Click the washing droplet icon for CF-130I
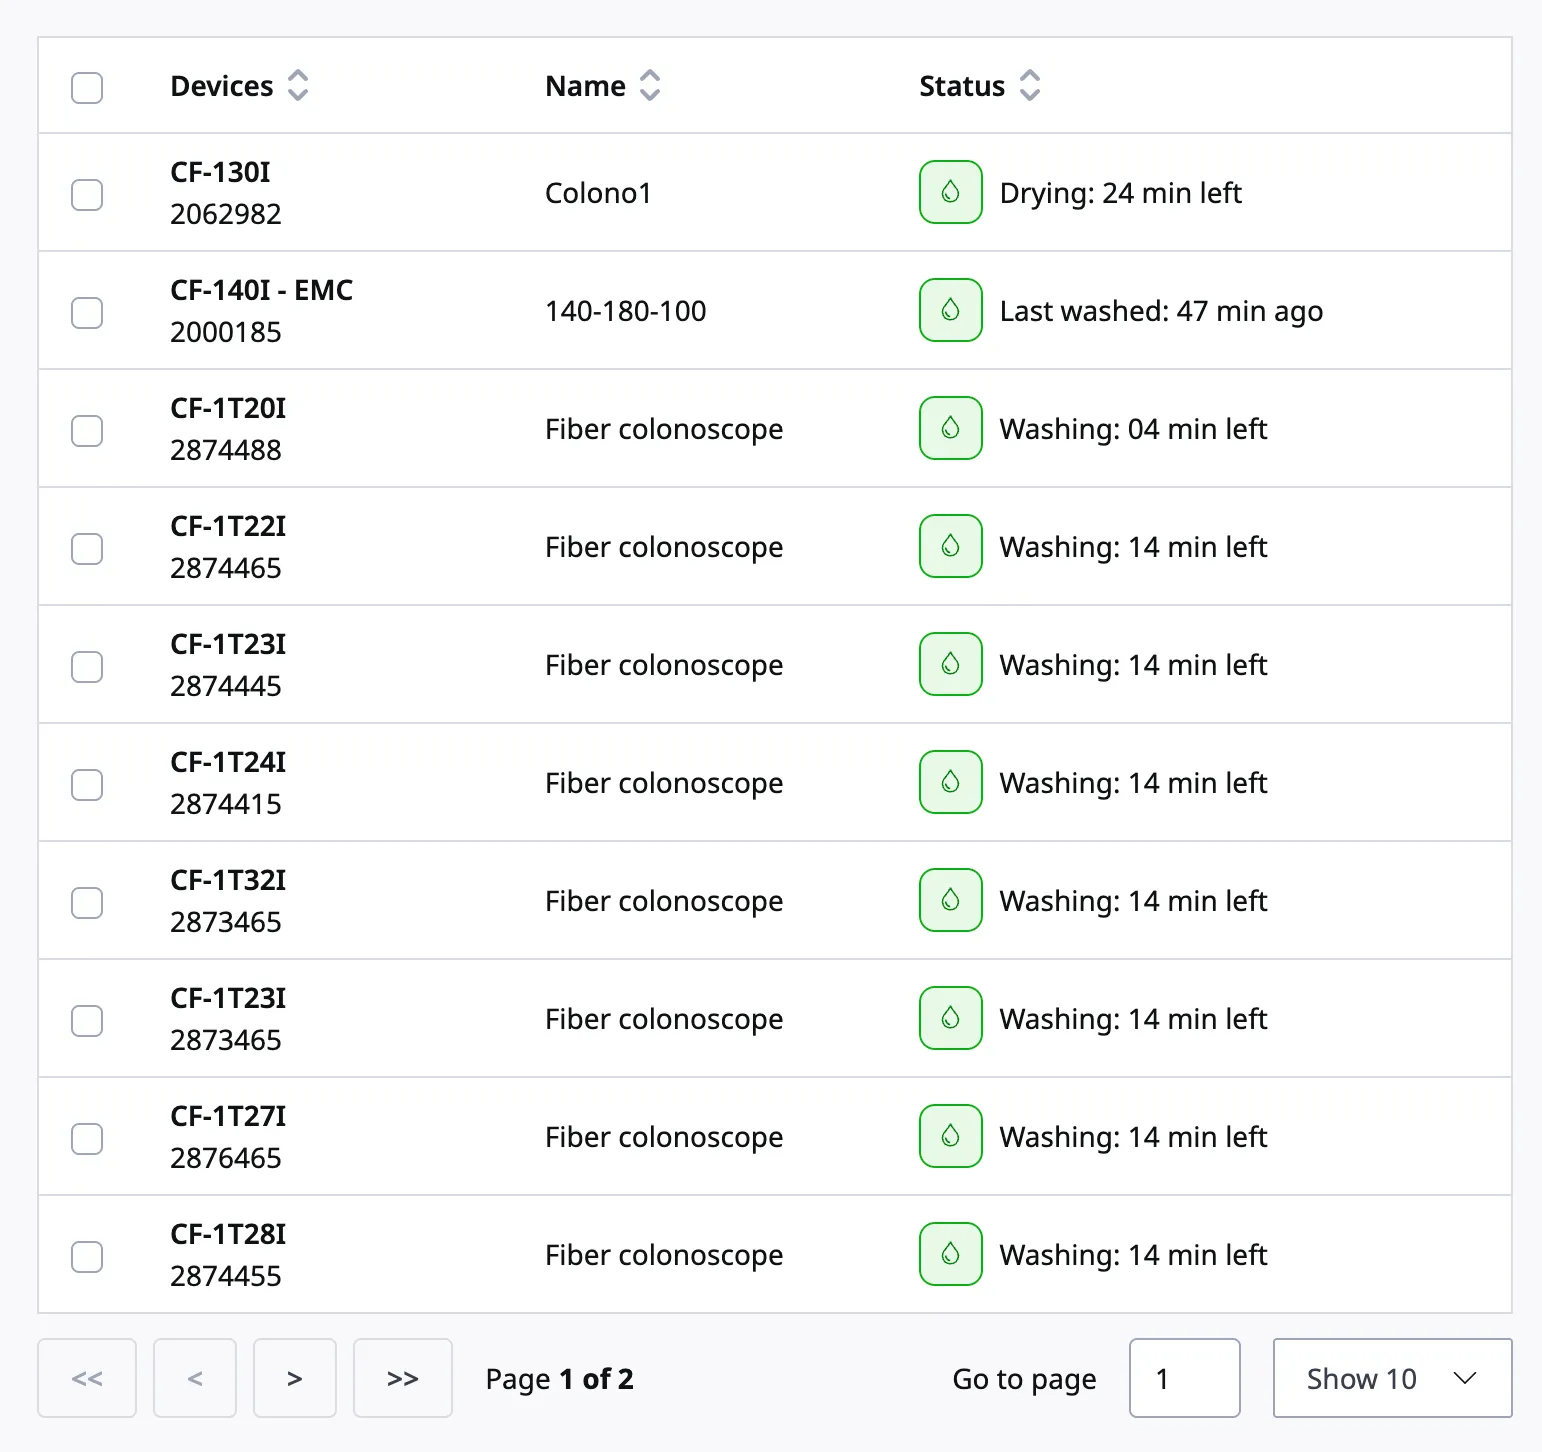 (950, 192)
